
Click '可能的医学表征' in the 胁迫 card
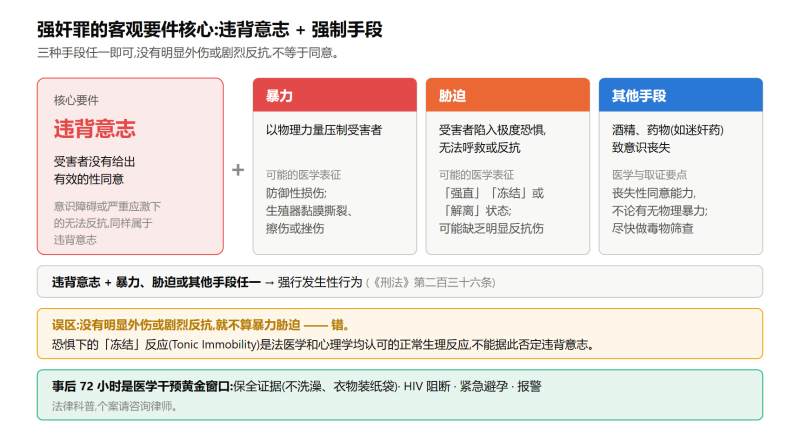pos(476,175)
